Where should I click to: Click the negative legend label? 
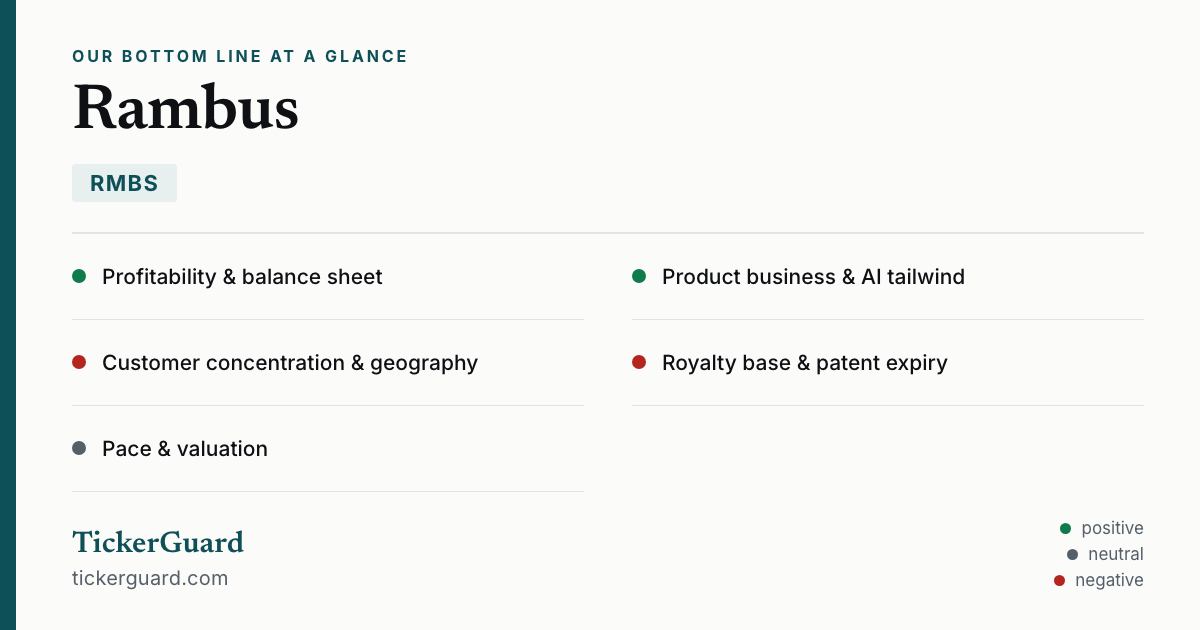[x=1109, y=580]
